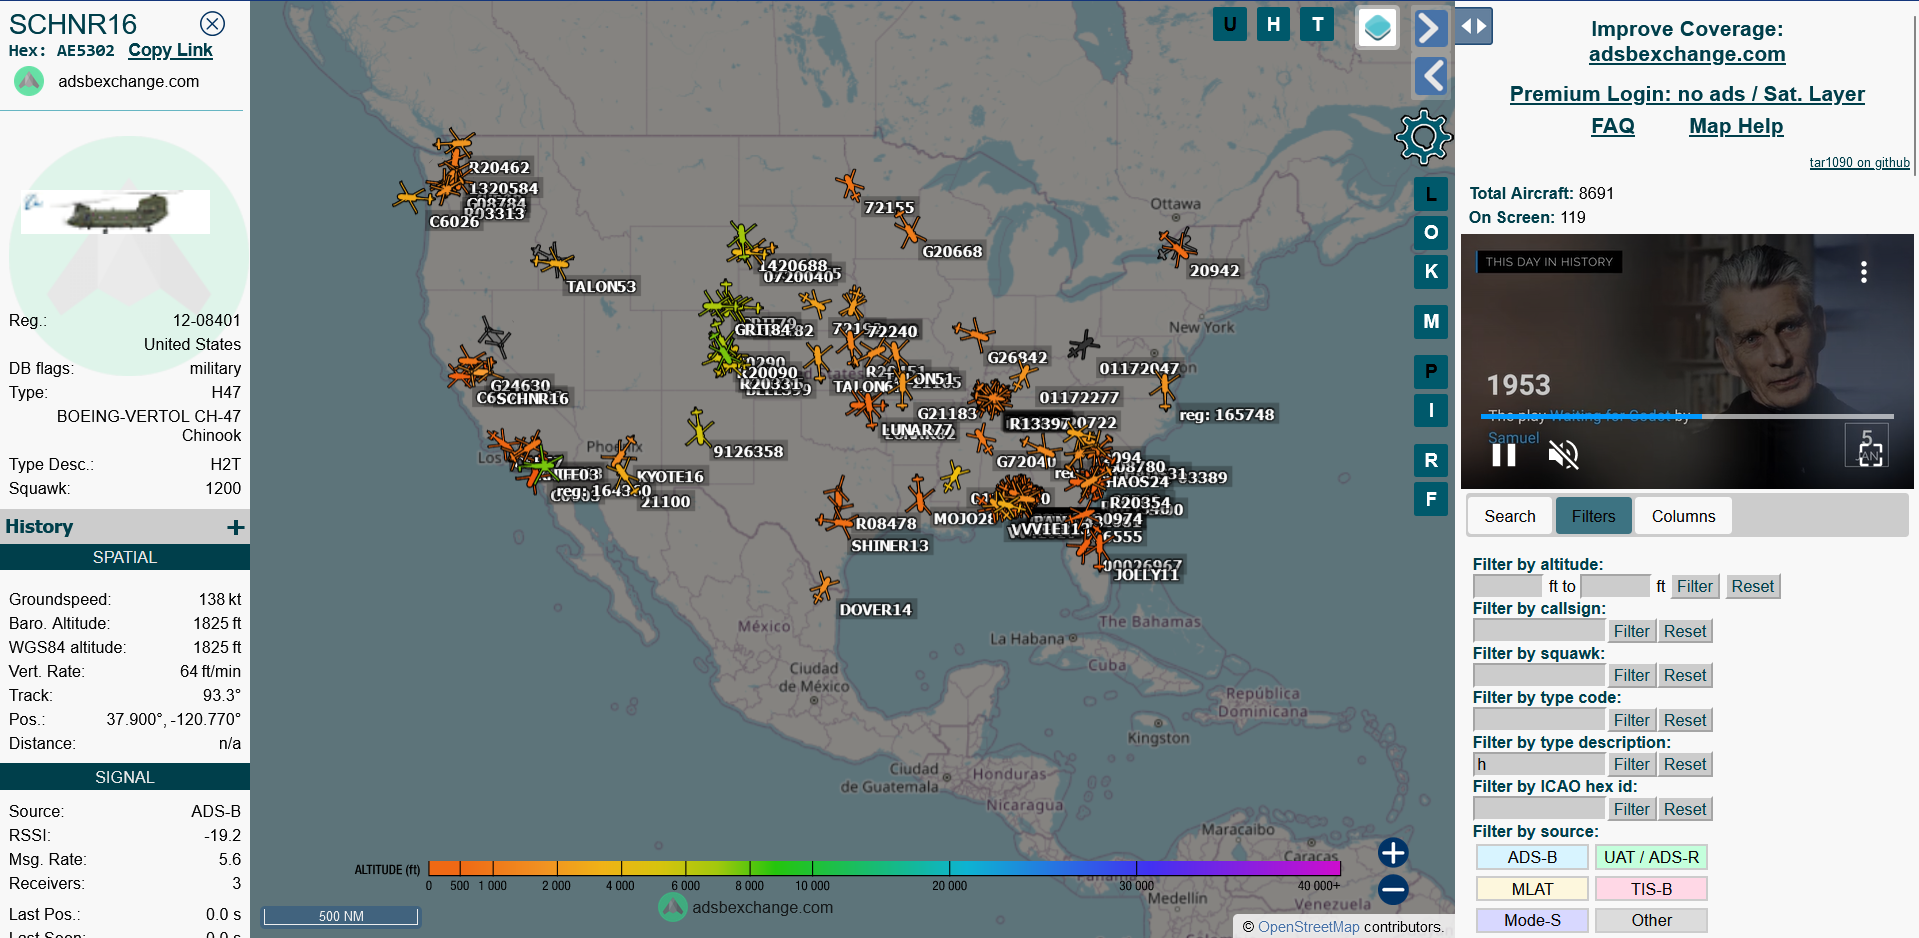This screenshot has width=1919, height=938.
Task: Open map settings gear
Action: pyautogui.click(x=1423, y=137)
